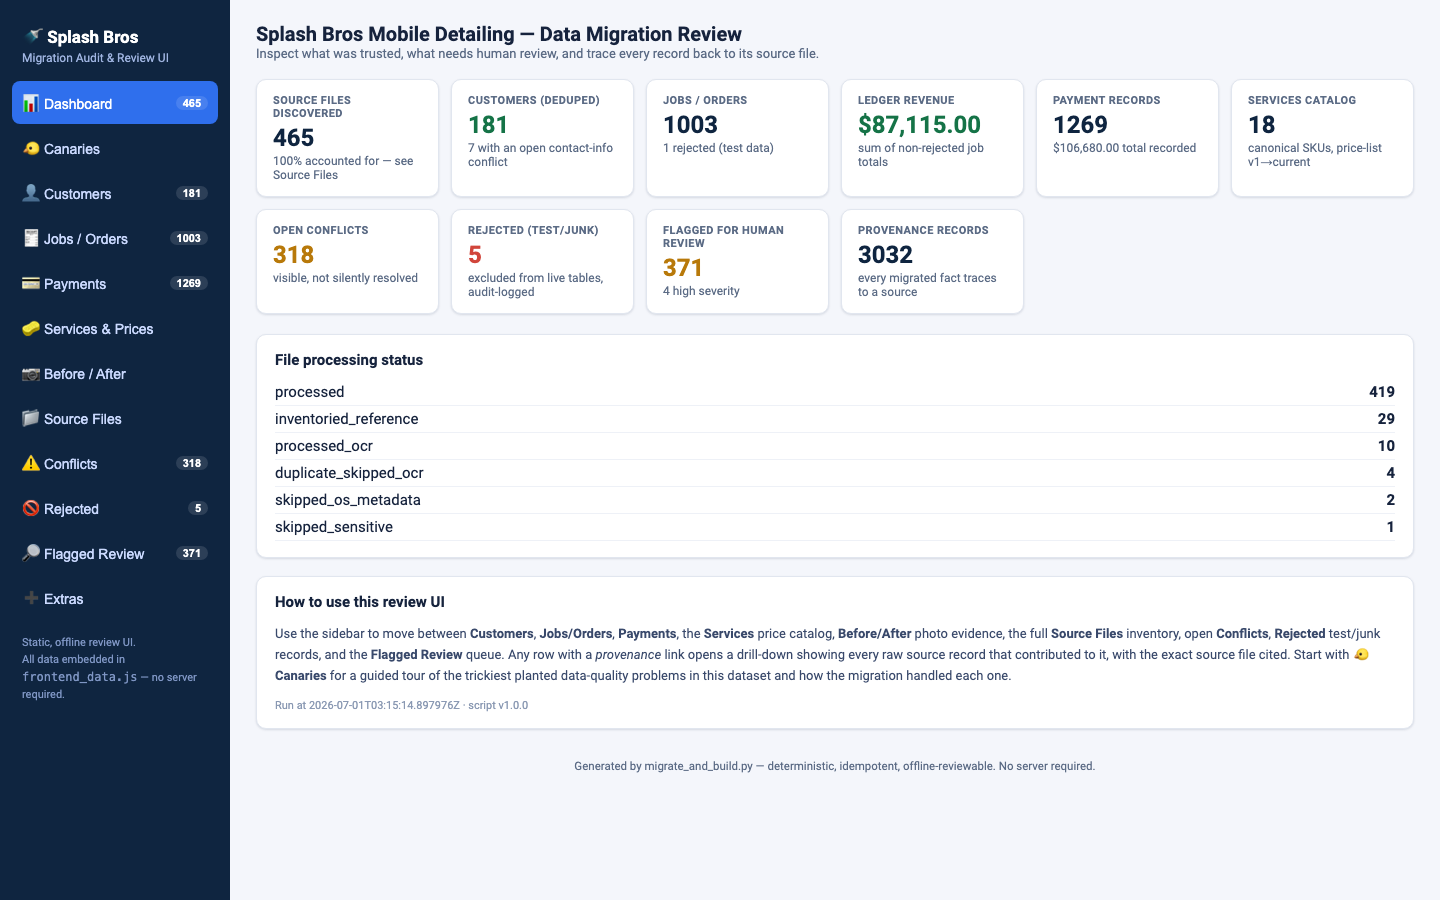Open the Dashboard sidebar item
The height and width of the screenshot is (900, 1440).
point(115,103)
